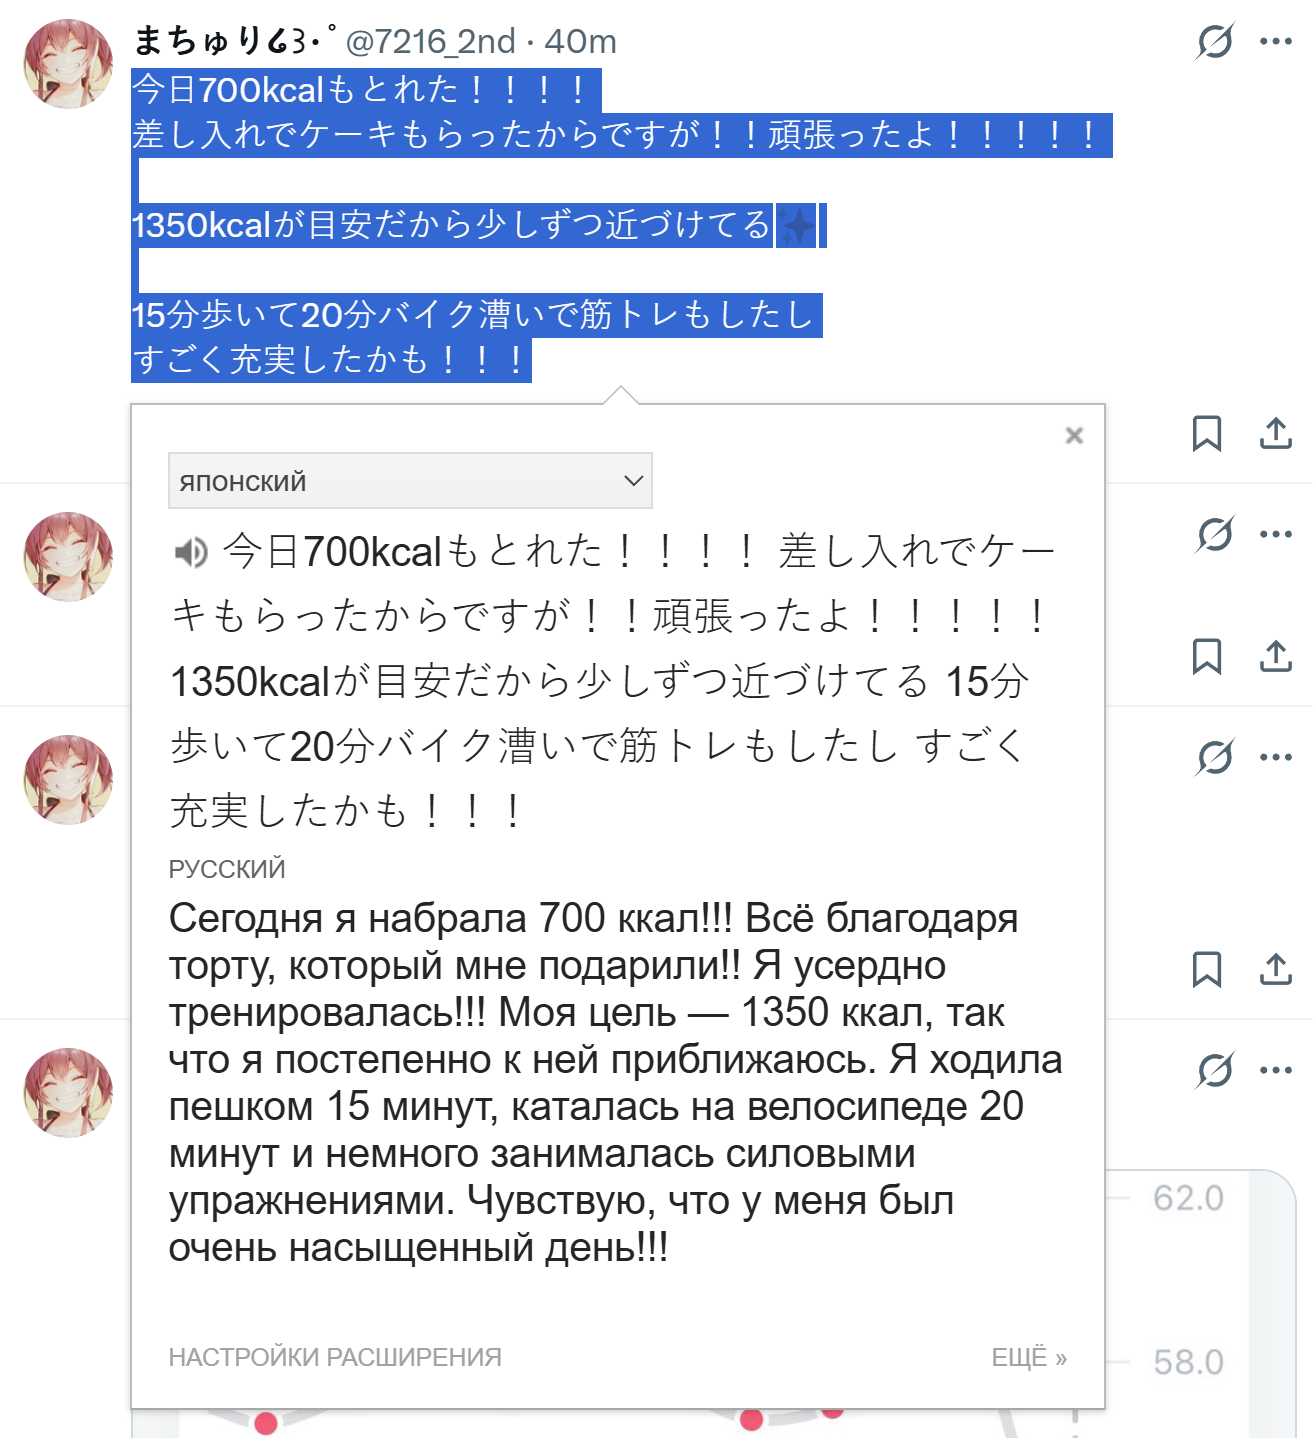The height and width of the screenshot is (1438, 1313).
Task: Close the translation popup
Action: [1074, 435]
